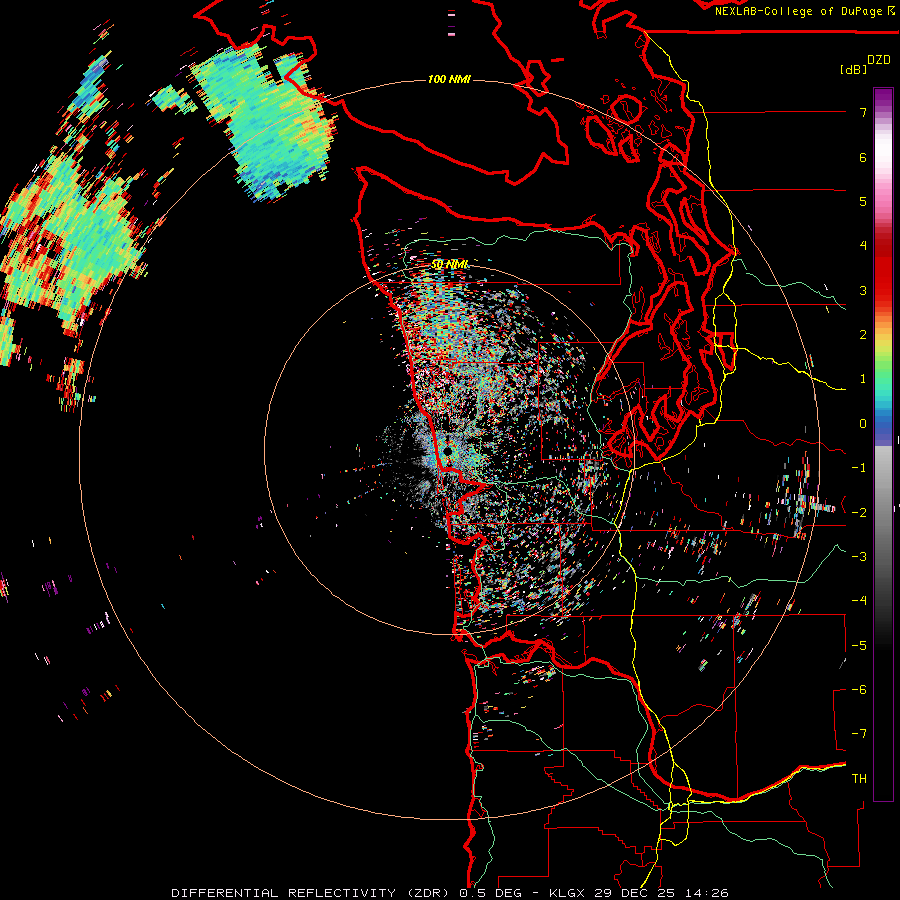Click the -6 dB value on color scale
The height and width of the screenshot is (900, 900).
859,690
